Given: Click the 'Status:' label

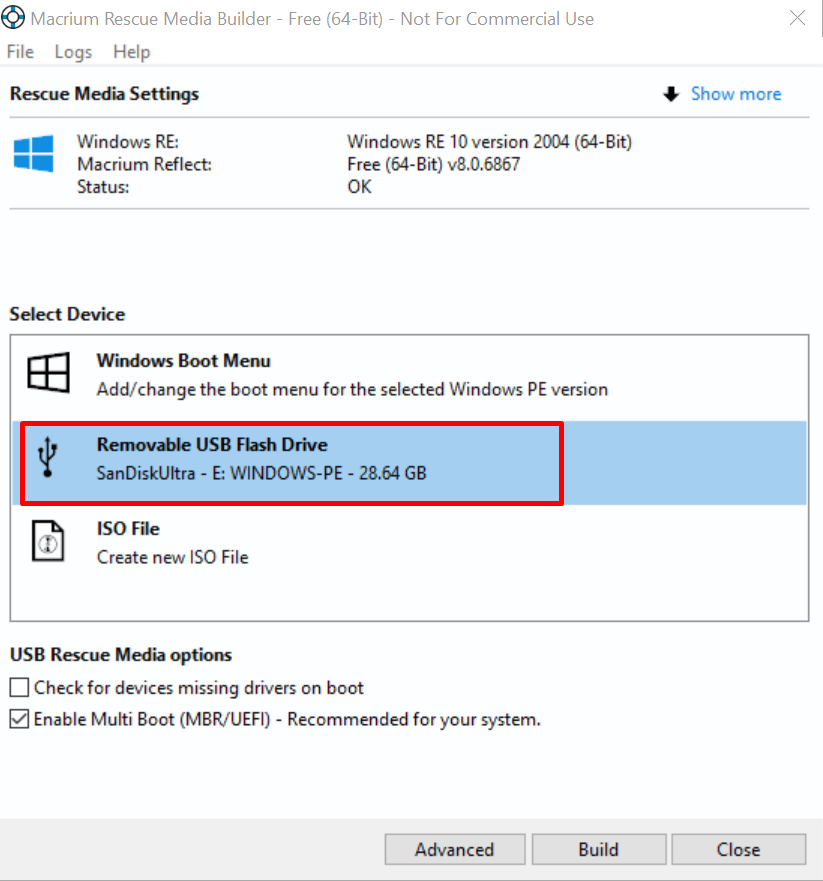Looking at the screenshot, I should [103, 187].
